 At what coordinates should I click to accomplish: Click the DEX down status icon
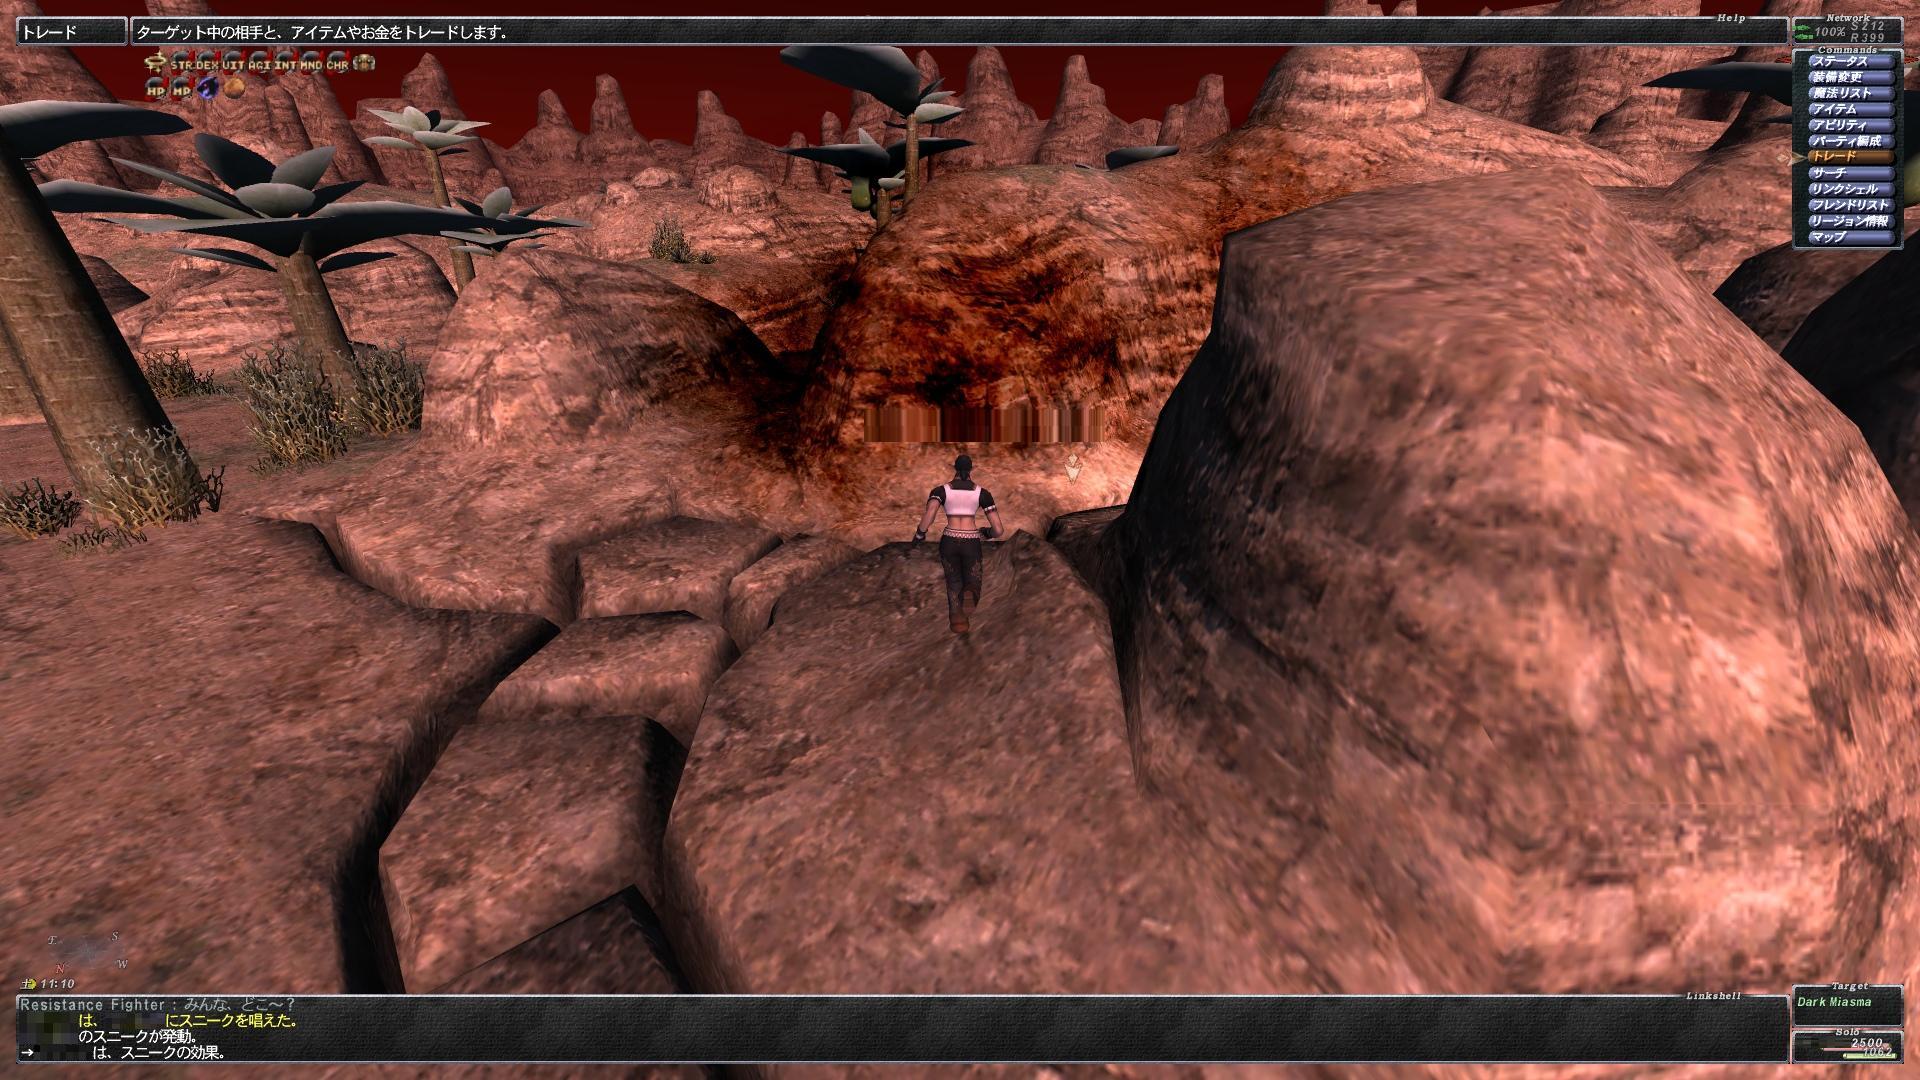coord(207,64)
